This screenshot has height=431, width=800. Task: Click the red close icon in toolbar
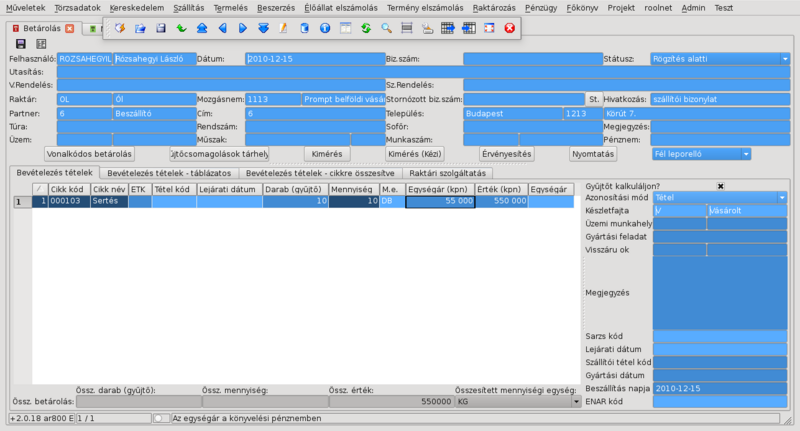[x=509, y=27]
